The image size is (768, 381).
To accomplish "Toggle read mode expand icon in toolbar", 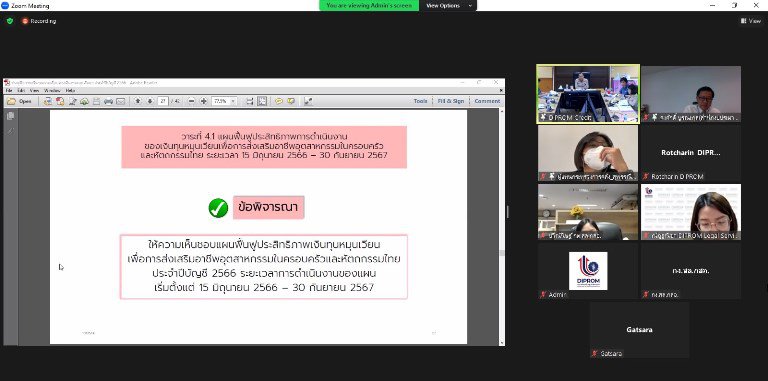I will (308, 101).
